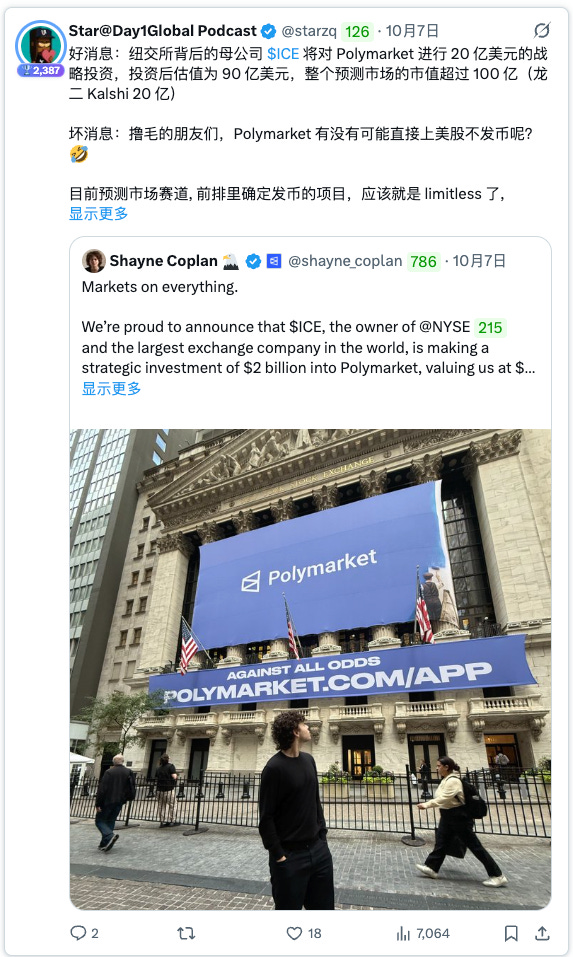This screenshot has height=957, width=573.
Task: Expand quoted tweet's 显示更多 link
Action: pos(111,388)
